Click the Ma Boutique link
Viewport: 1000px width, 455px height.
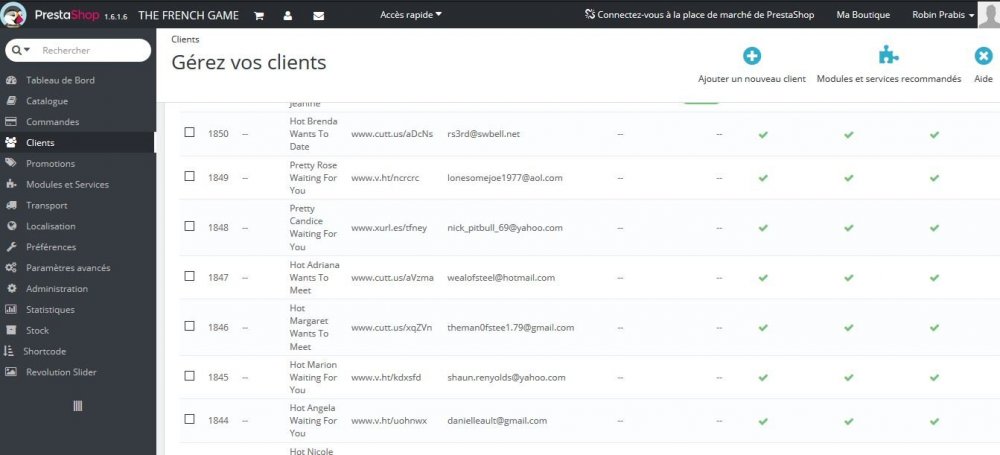pyautogui.click(x=861, y=15)
